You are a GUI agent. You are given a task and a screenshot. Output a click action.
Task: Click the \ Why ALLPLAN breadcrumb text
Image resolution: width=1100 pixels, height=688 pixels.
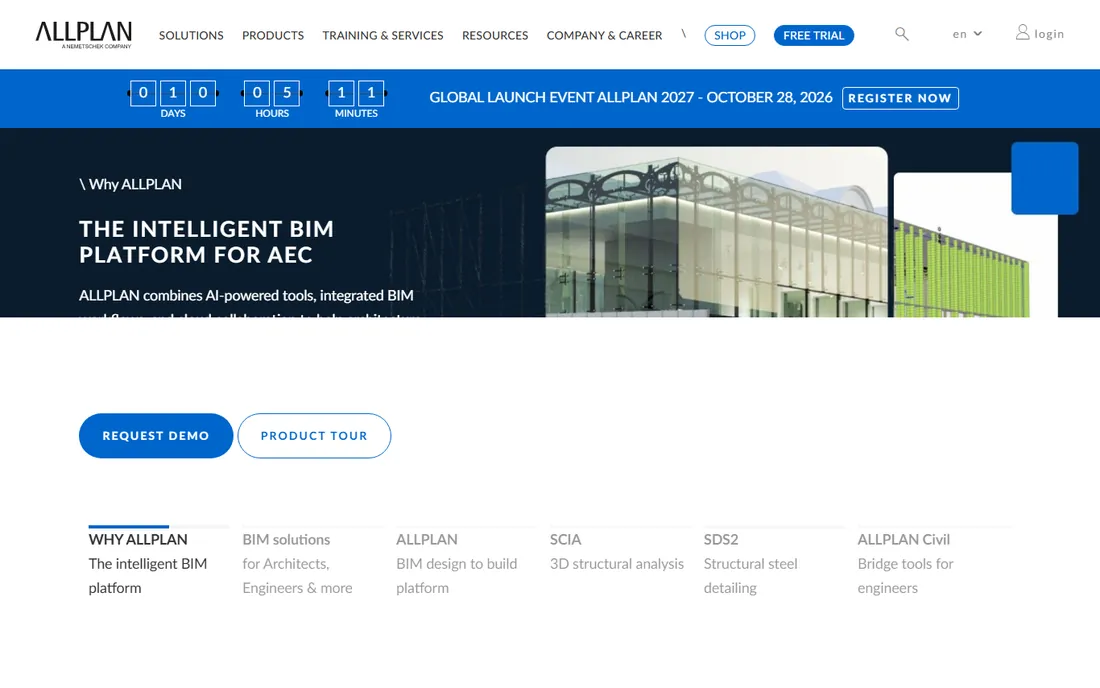click(x=130, y=184)
